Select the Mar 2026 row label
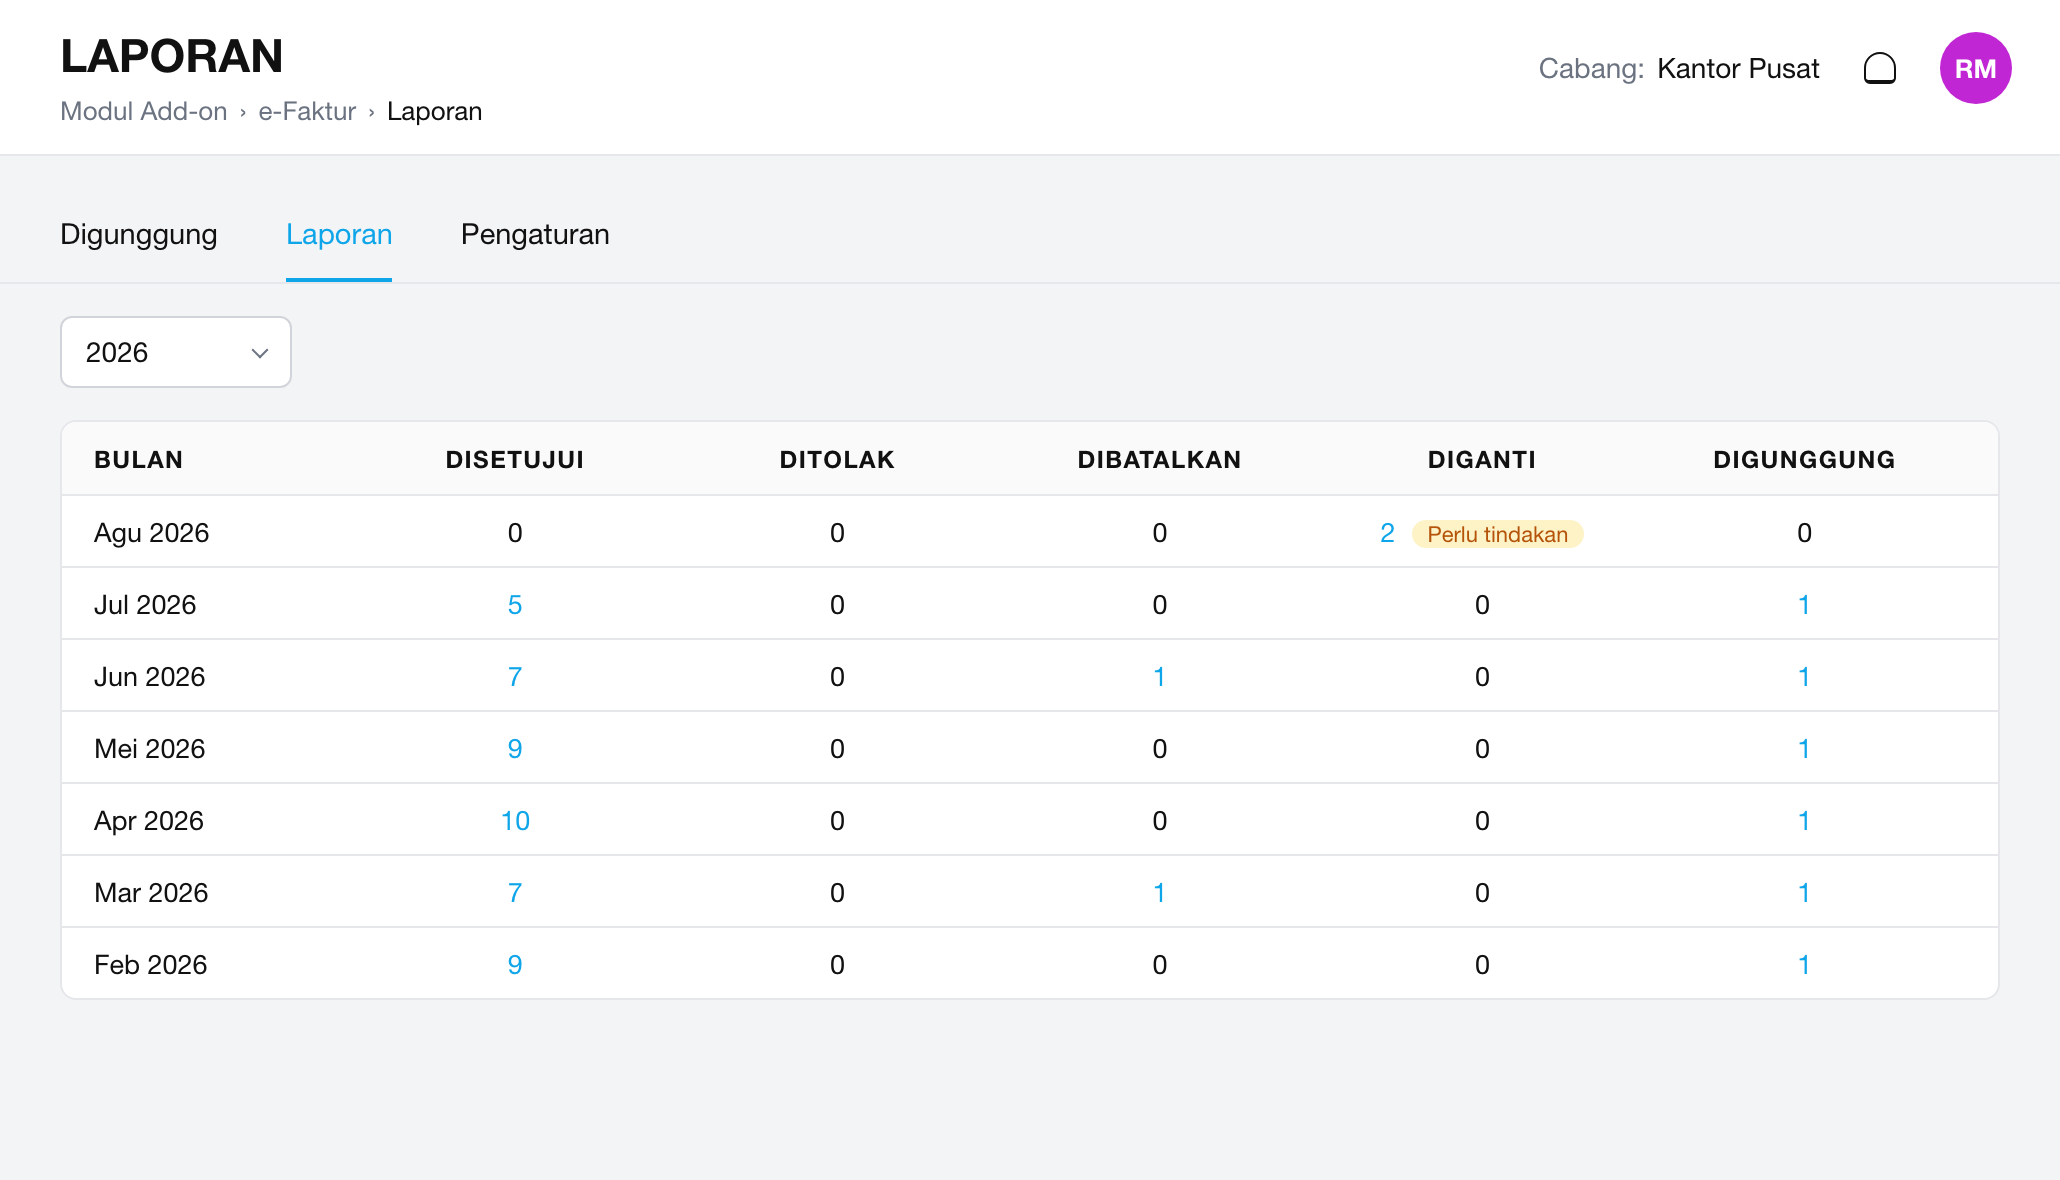Image resolution: width=2060 pixels, height=1180 pixels. 151,893
